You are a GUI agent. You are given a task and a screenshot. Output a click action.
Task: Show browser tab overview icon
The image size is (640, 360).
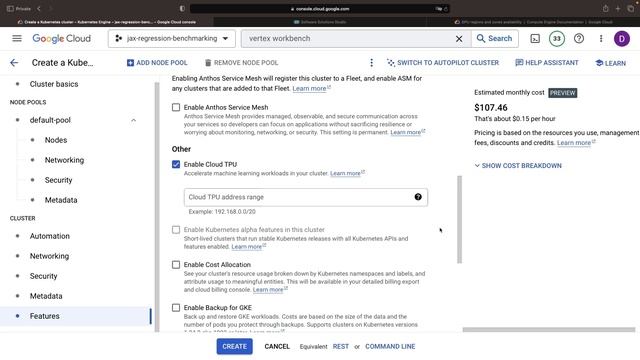pos(631,9)
